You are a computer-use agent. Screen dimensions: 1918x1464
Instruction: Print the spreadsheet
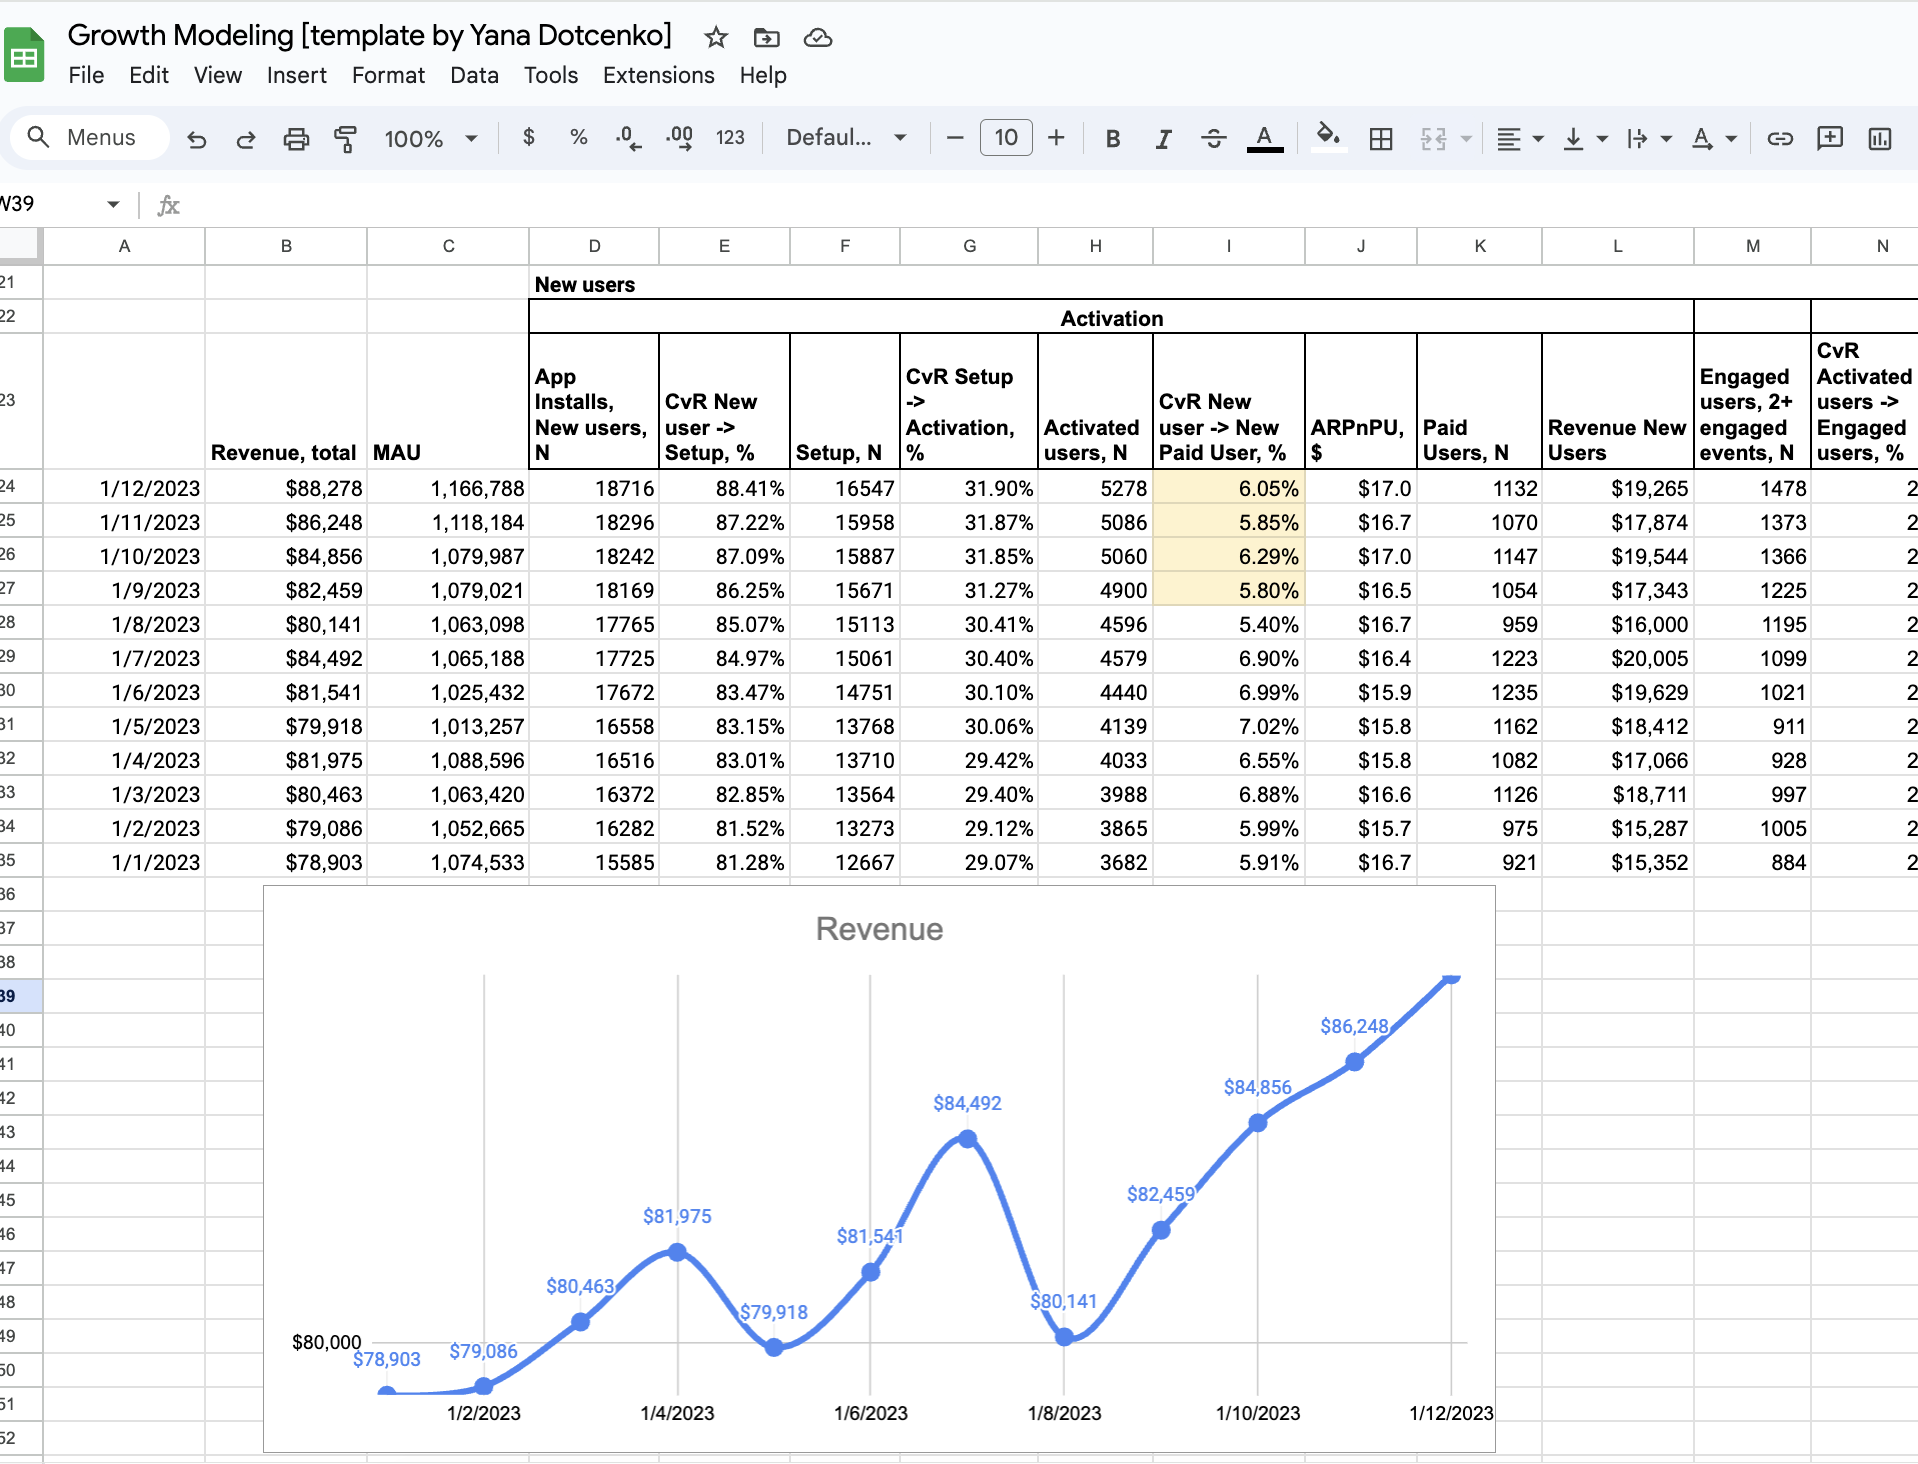click(296, 139)
